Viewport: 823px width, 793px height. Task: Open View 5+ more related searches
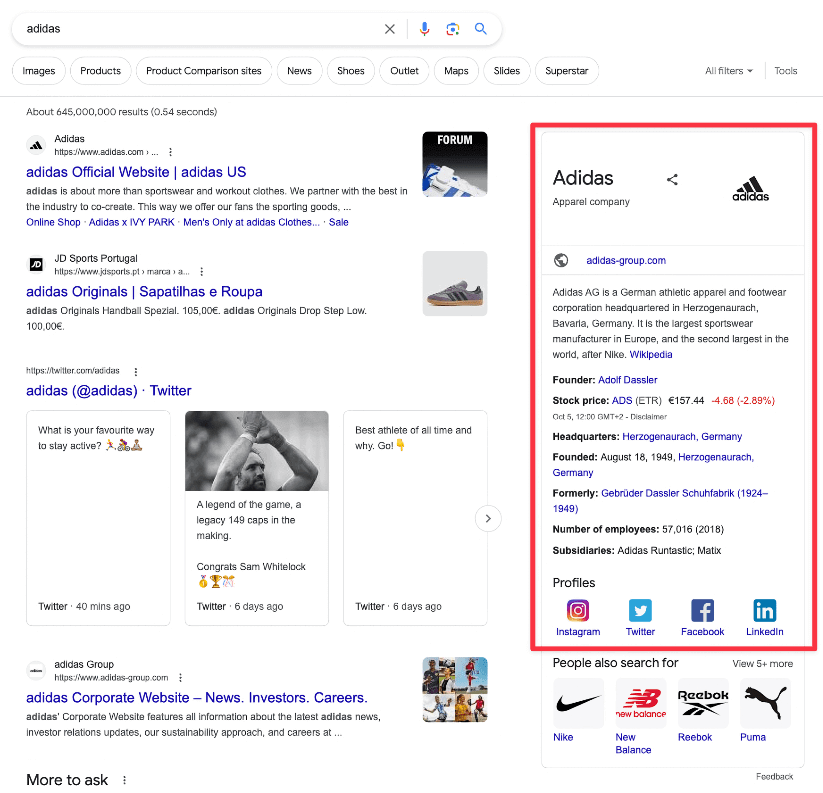[x=762, y=663]
